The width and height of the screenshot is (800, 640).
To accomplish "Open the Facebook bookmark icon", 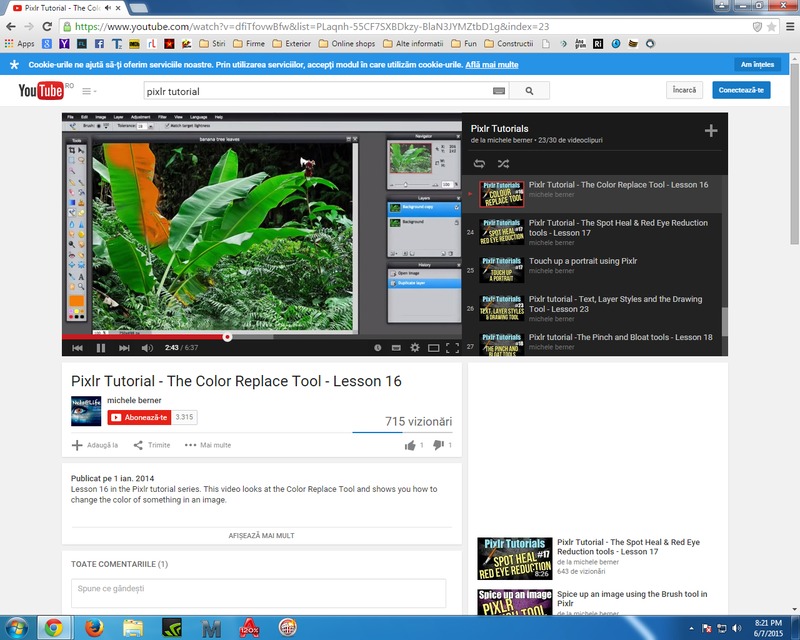I will point(99,44).
